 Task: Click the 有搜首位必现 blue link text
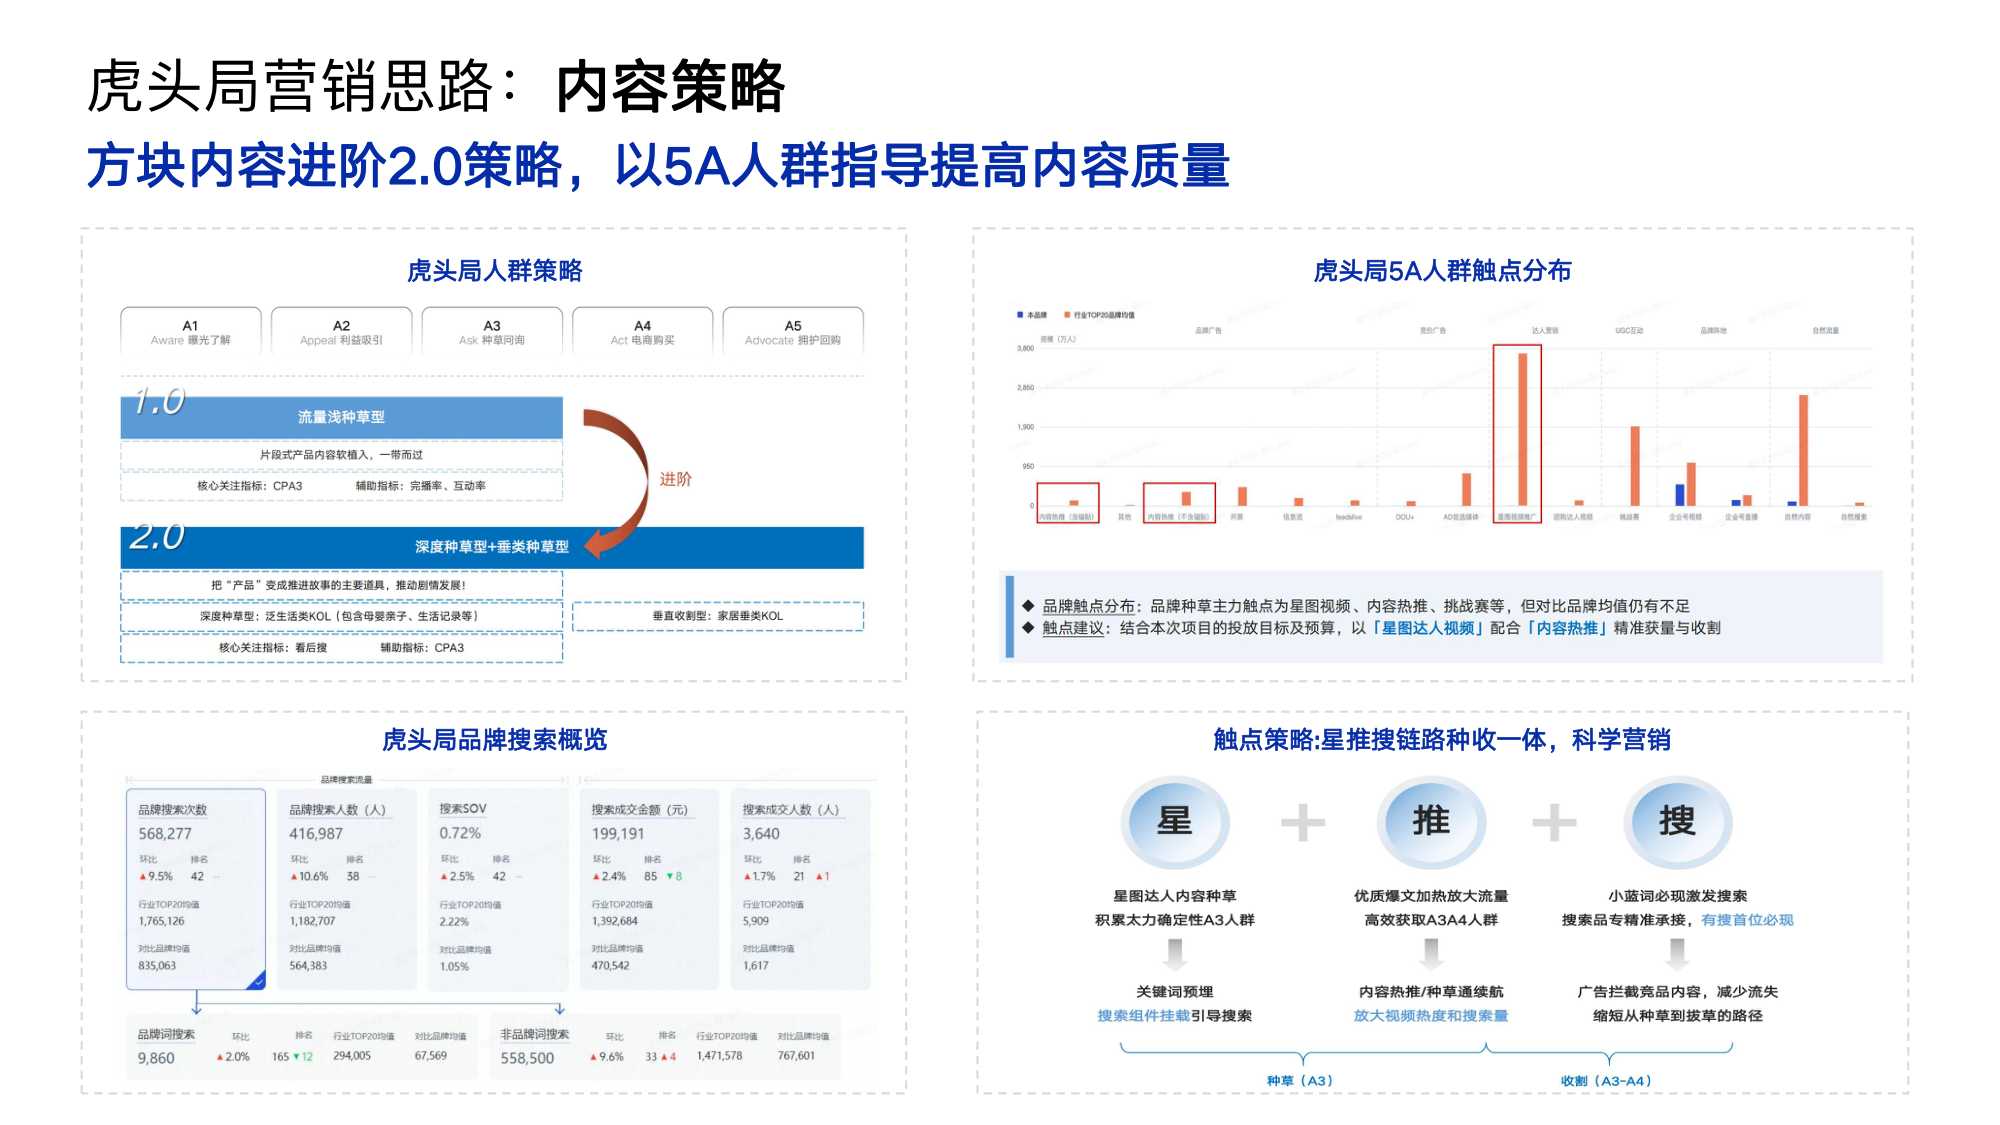1747,920
